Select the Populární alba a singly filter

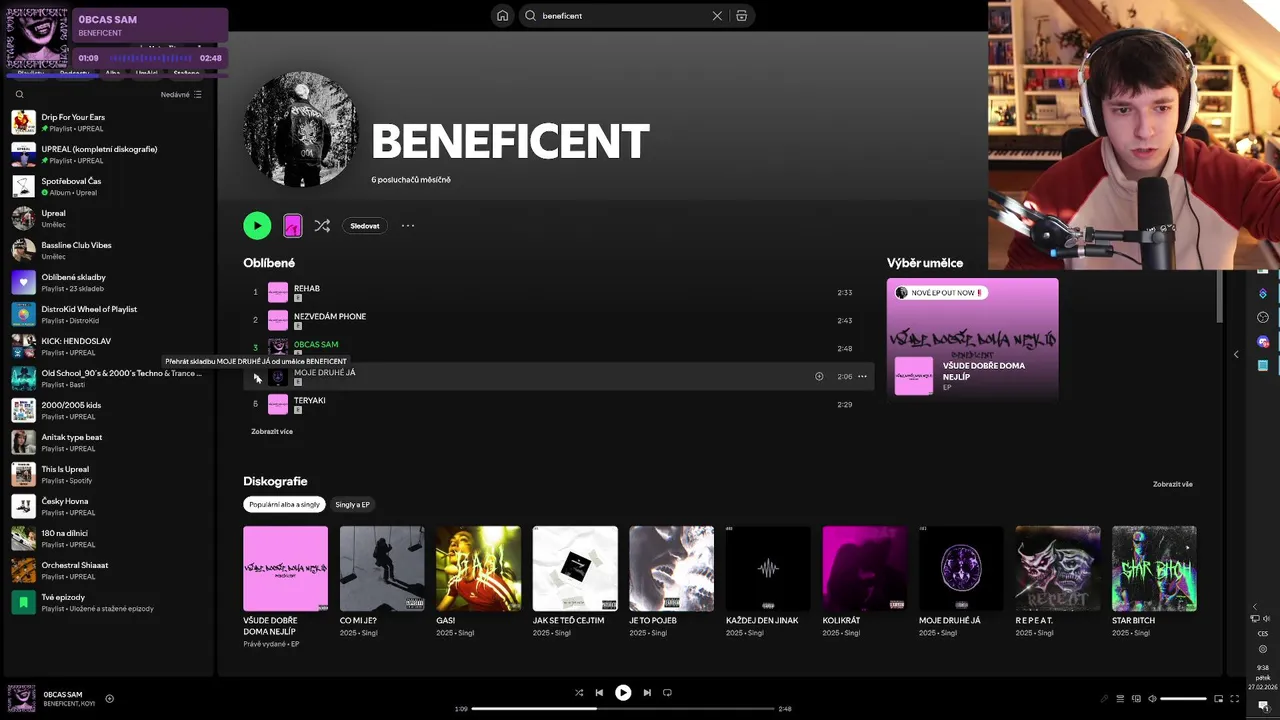click(x=285, y=505)
